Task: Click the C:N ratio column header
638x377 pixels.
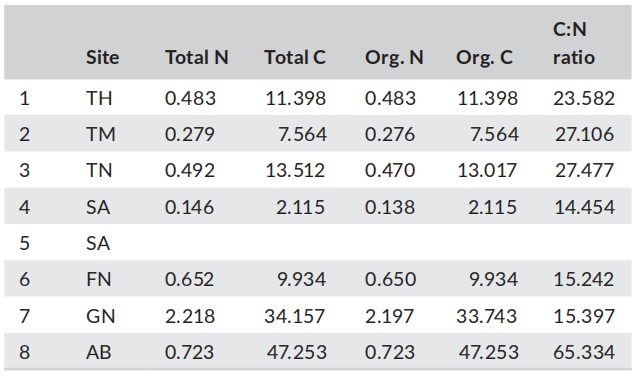Action: [x=574, y=44]
